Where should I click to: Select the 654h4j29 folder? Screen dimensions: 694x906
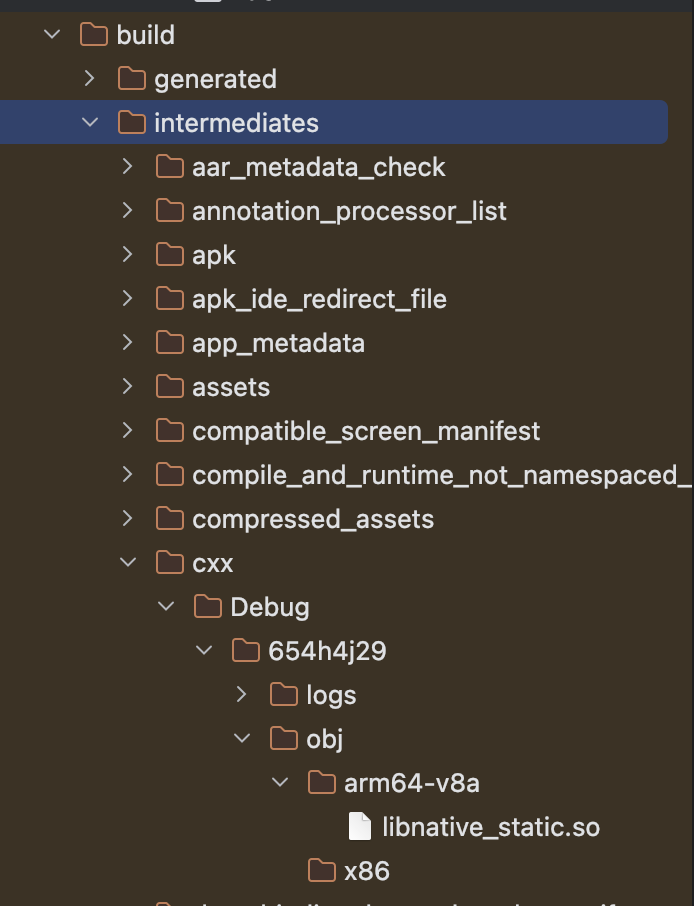click(x=327, y=651)
